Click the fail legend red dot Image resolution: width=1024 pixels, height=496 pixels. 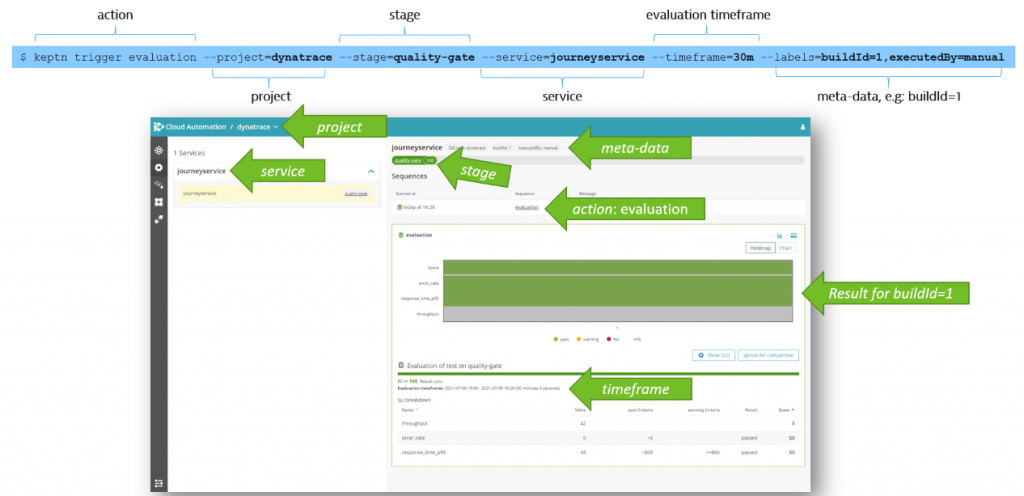(608, 339)
